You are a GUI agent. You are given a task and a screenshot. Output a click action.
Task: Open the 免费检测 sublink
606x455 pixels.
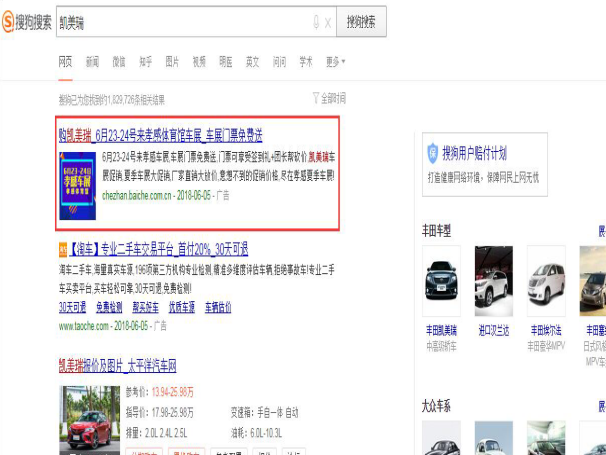pos(109,307)
